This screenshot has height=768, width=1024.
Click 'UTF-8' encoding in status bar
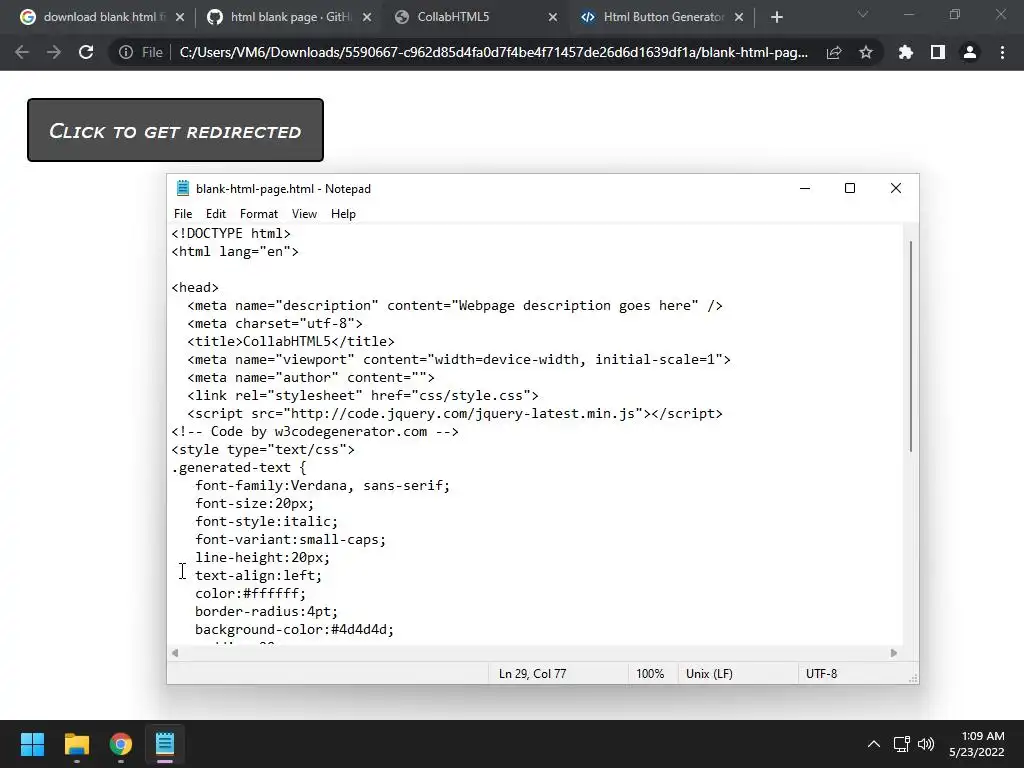point(822,673)
